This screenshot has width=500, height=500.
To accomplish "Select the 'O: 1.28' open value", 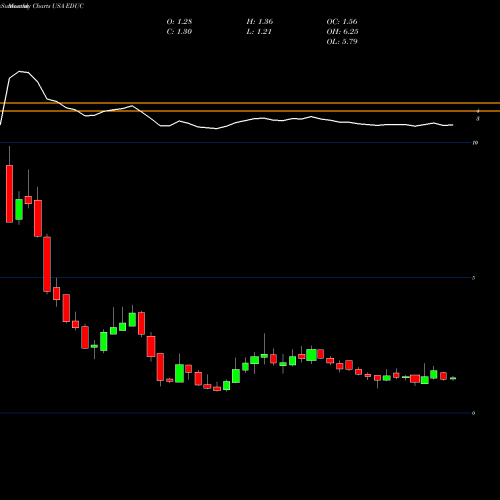I will (x=179, y=21).
